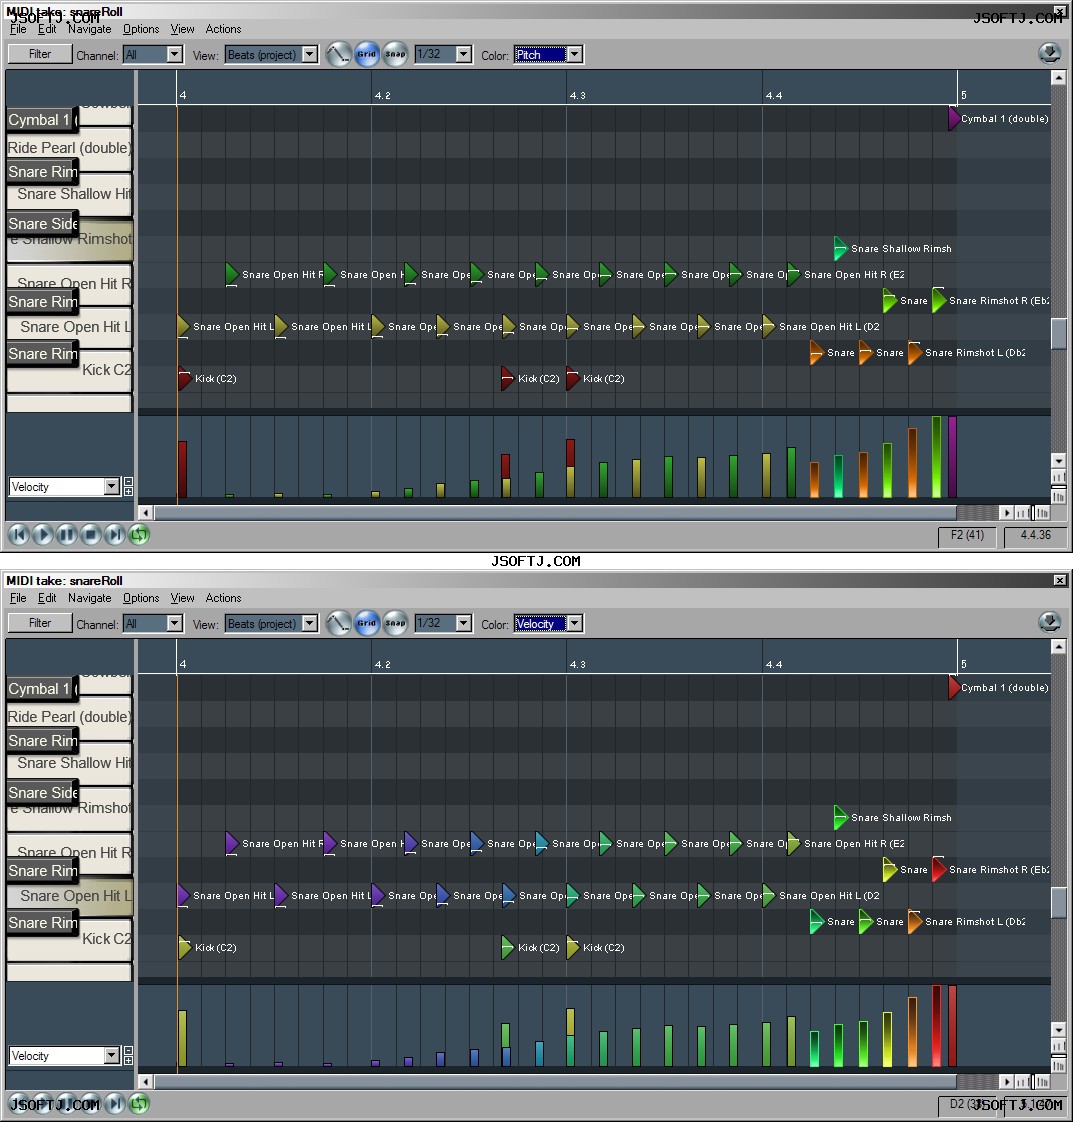Close the Velocity-colored MIDI take window

(x=1059, y=580)
